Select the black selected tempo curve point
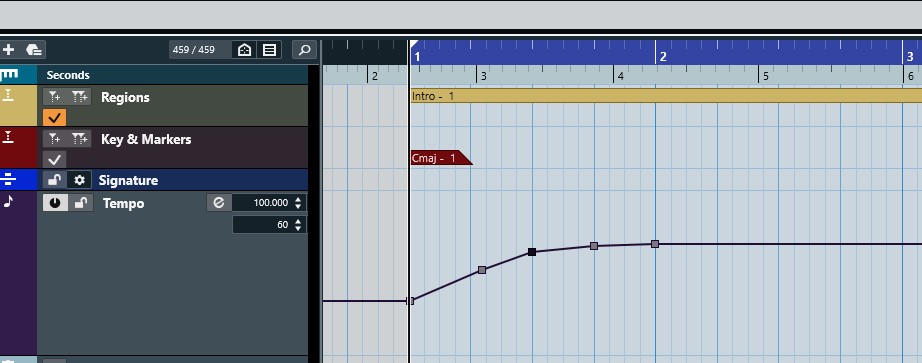The image size is (922, 363). click(x=532, y=252)
